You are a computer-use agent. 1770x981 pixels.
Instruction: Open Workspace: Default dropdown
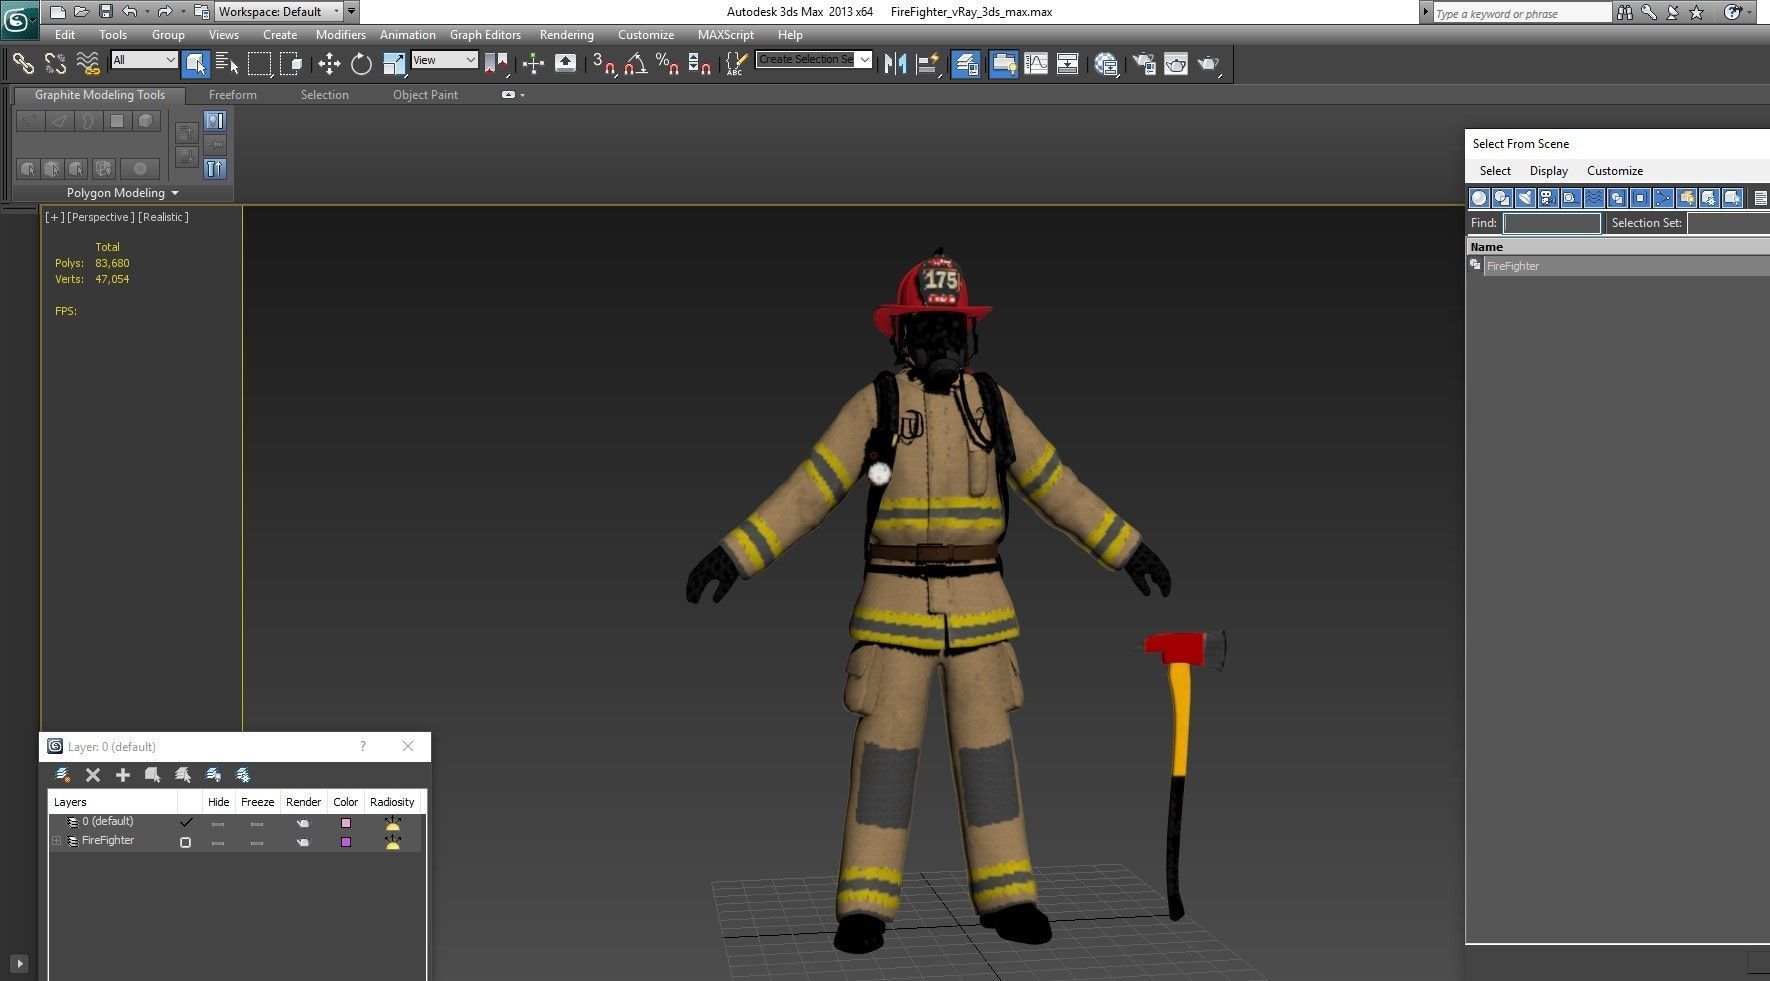[278, 12]
